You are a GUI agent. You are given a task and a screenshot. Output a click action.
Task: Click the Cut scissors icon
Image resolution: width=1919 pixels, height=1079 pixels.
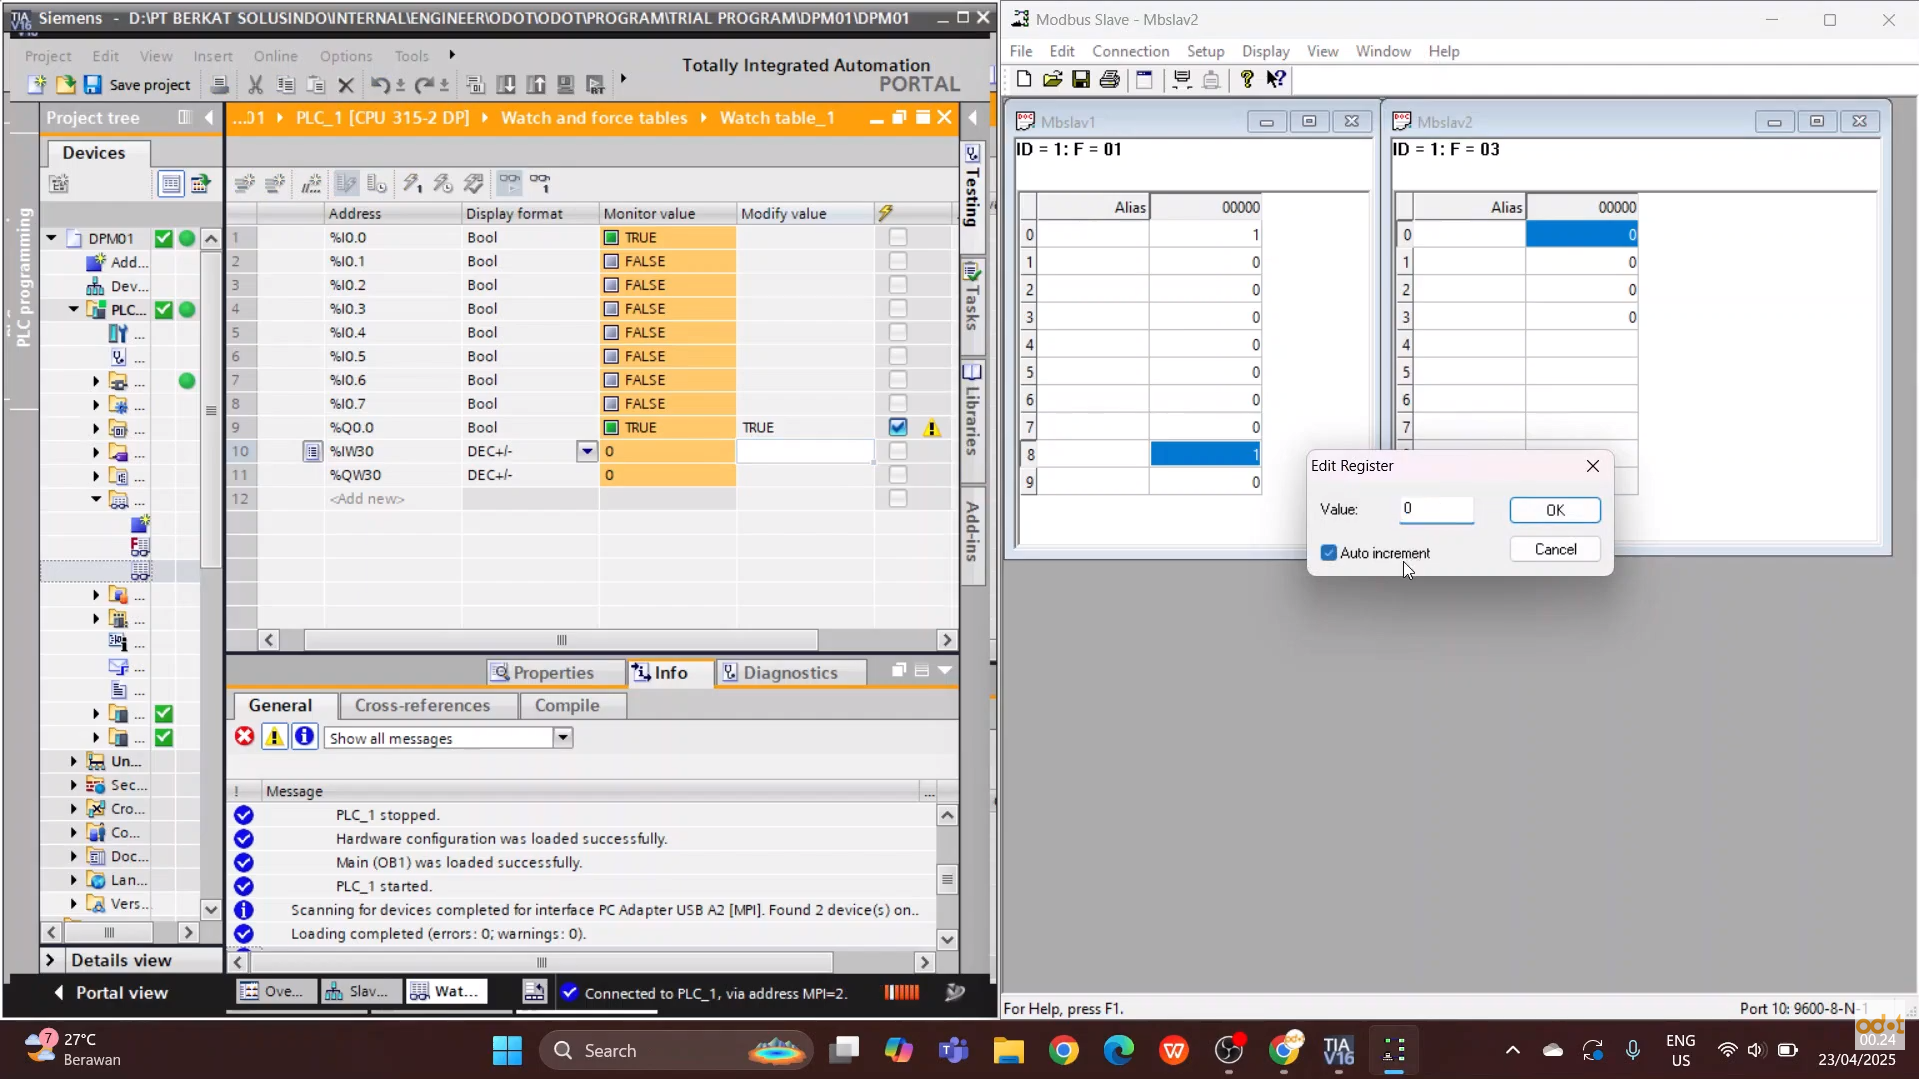[255, 85]
